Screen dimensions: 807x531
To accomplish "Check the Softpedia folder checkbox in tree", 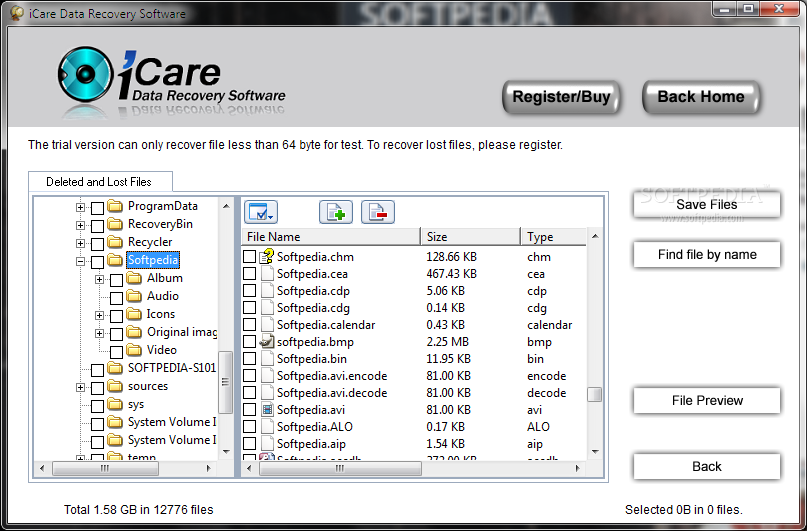I will 97,261.
